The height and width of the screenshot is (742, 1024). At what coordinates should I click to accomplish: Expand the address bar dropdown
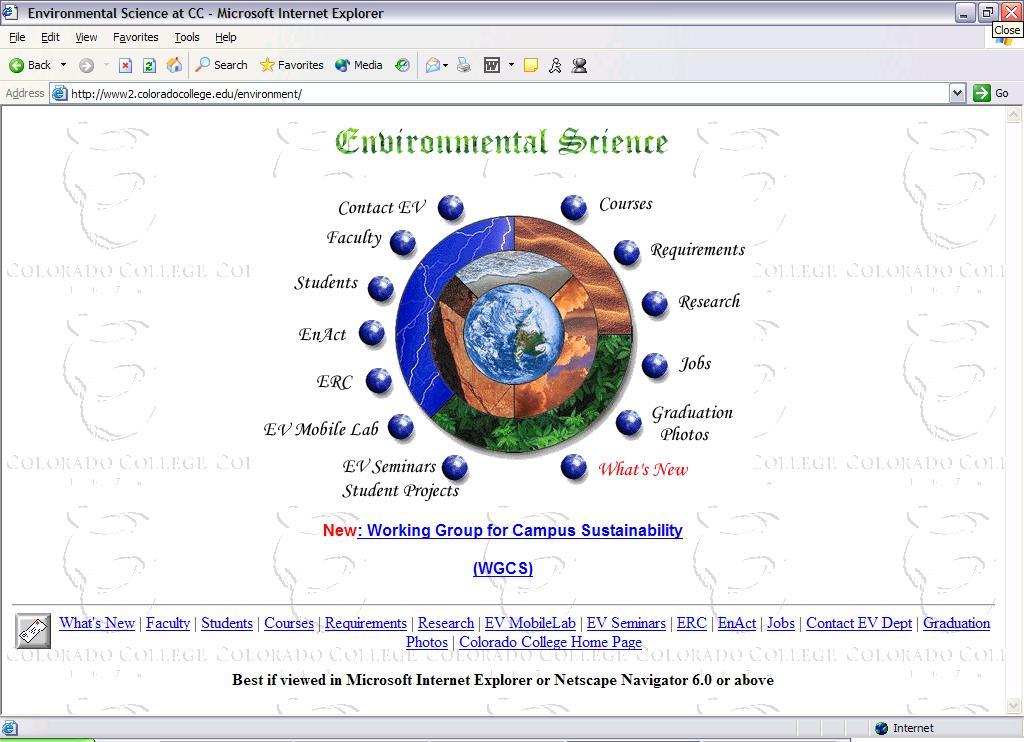pos(957,93)
